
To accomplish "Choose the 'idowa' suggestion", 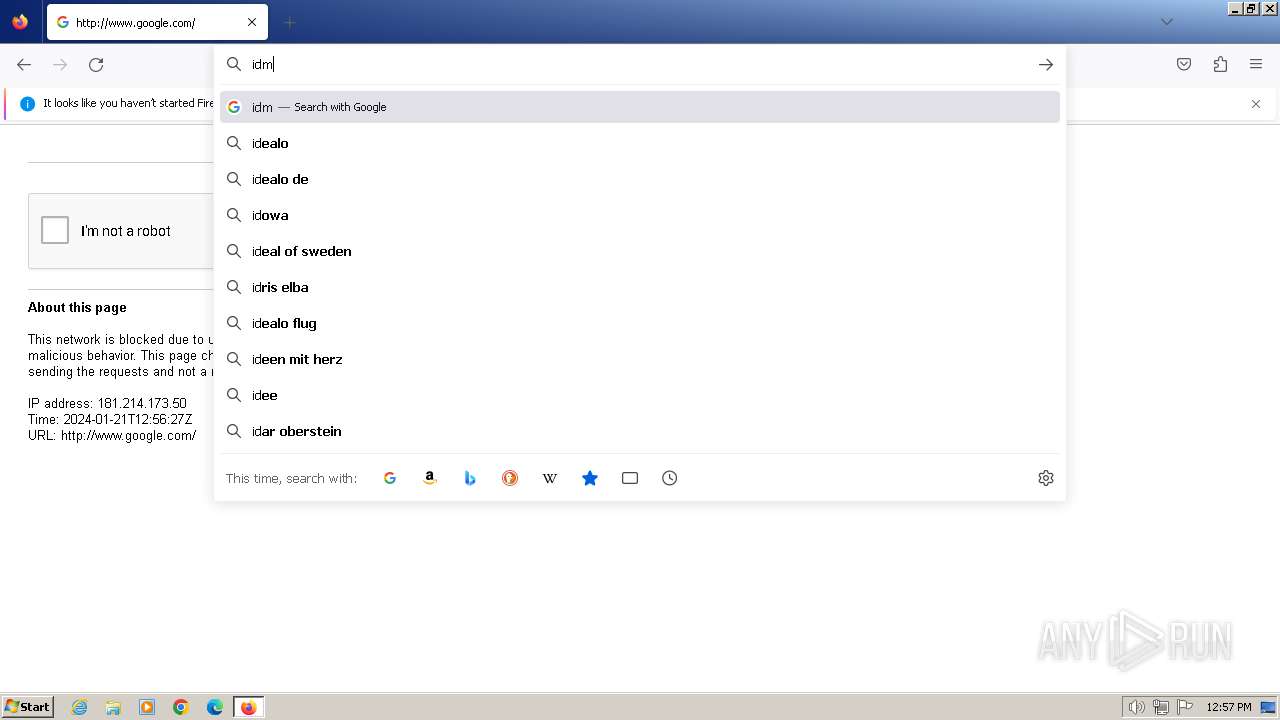I will pos(640,215).
